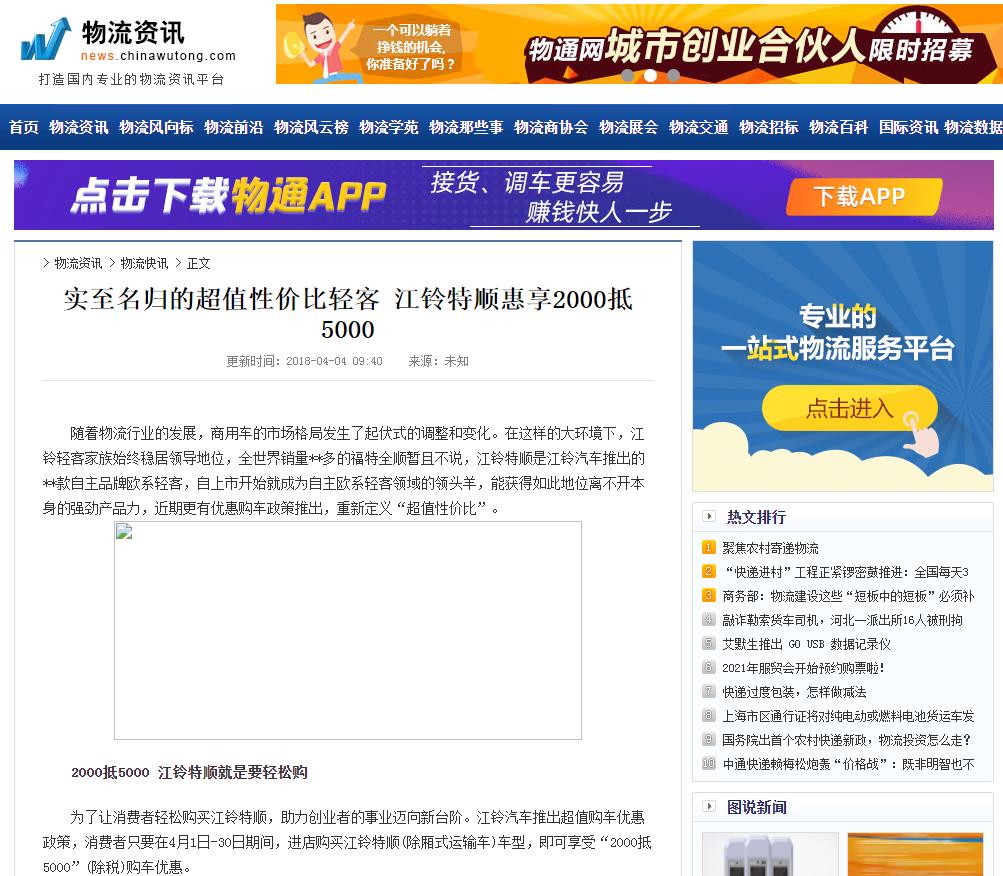Open the first 图说新闻 thumbnail with grey machines
The width and height of the screenshot is (1003, 876).
click(x=770, y=854)
